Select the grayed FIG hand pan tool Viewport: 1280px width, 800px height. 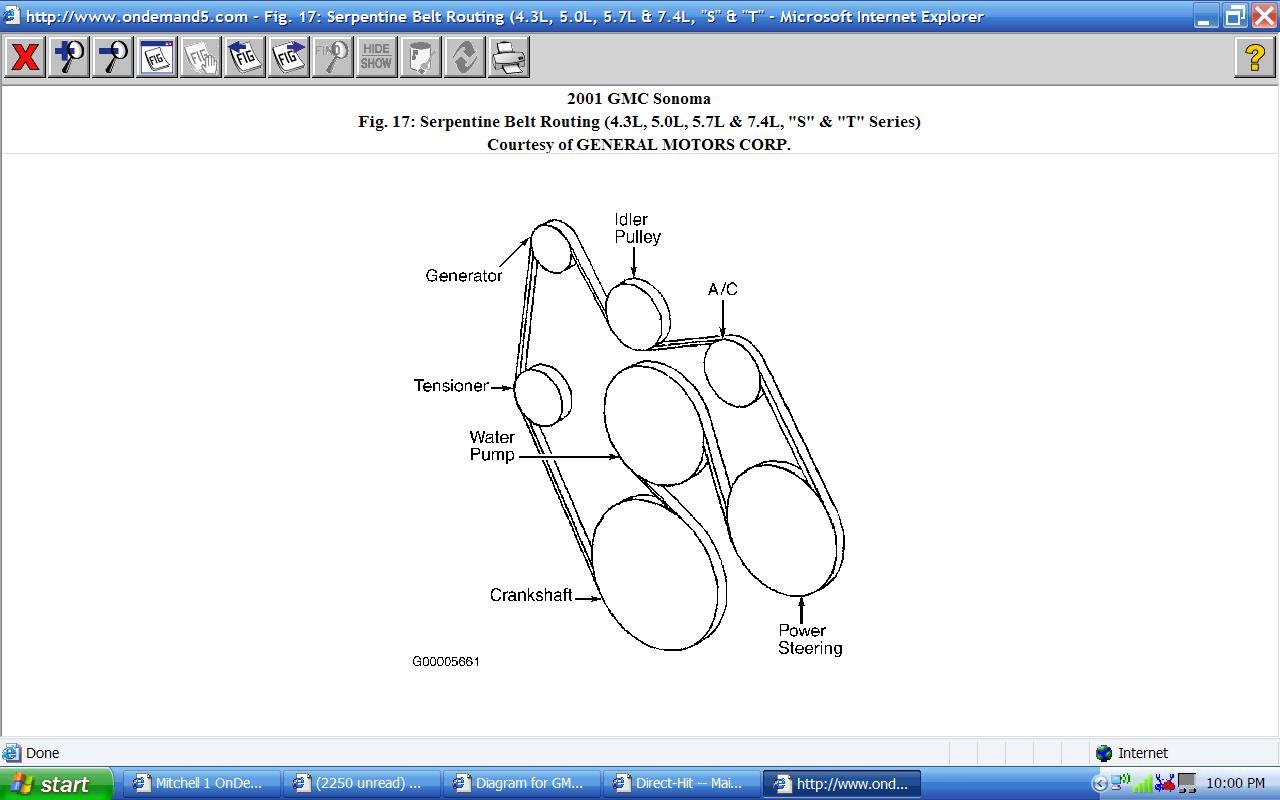click(201, 57)
